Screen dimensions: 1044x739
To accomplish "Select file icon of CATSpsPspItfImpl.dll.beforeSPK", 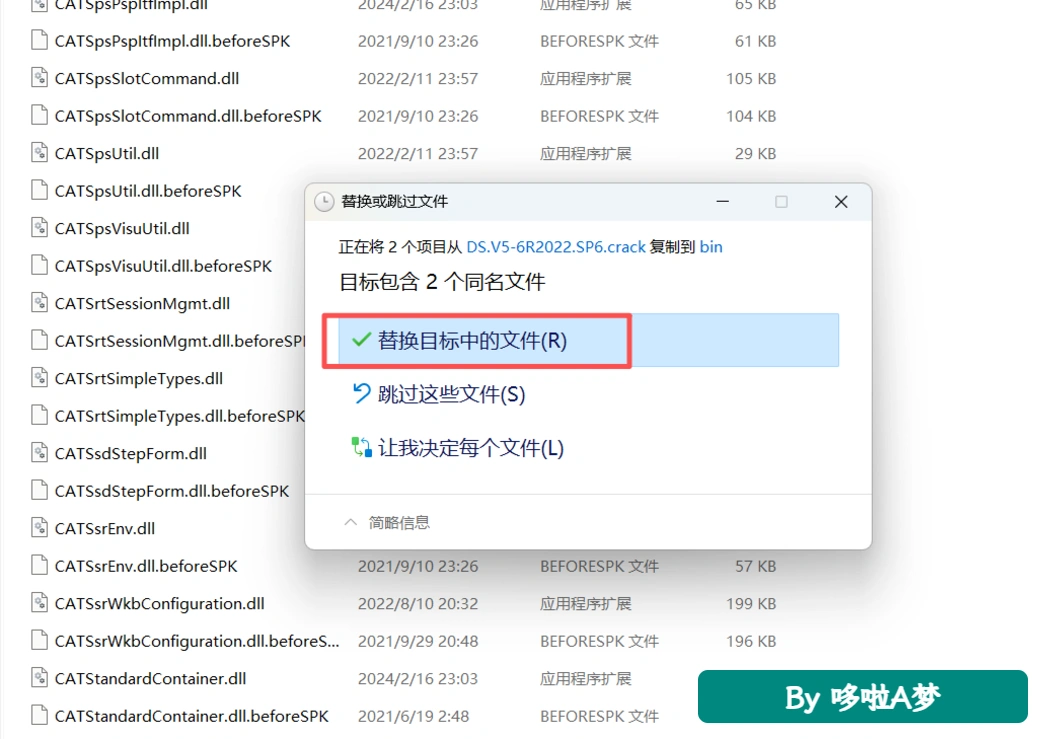I will point(40,41).
